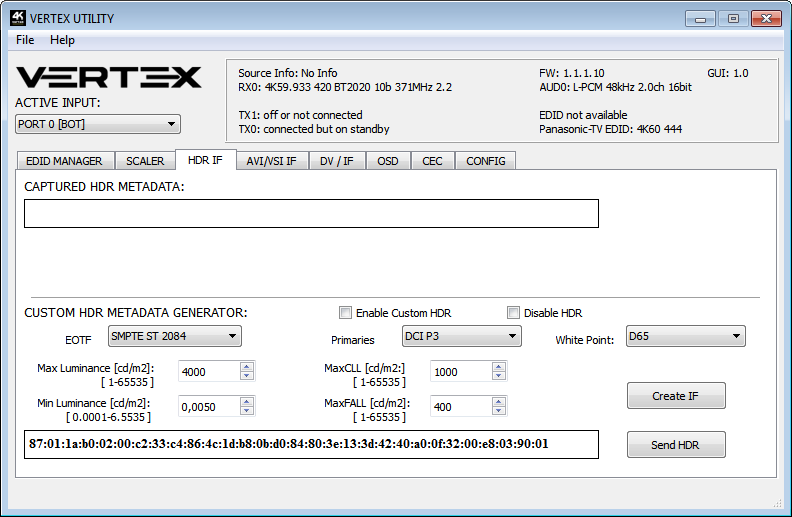Decrease MaxCLL with down arrow
Image resolution: width=792 pixels, height=517 pixels.
point(499,377)
